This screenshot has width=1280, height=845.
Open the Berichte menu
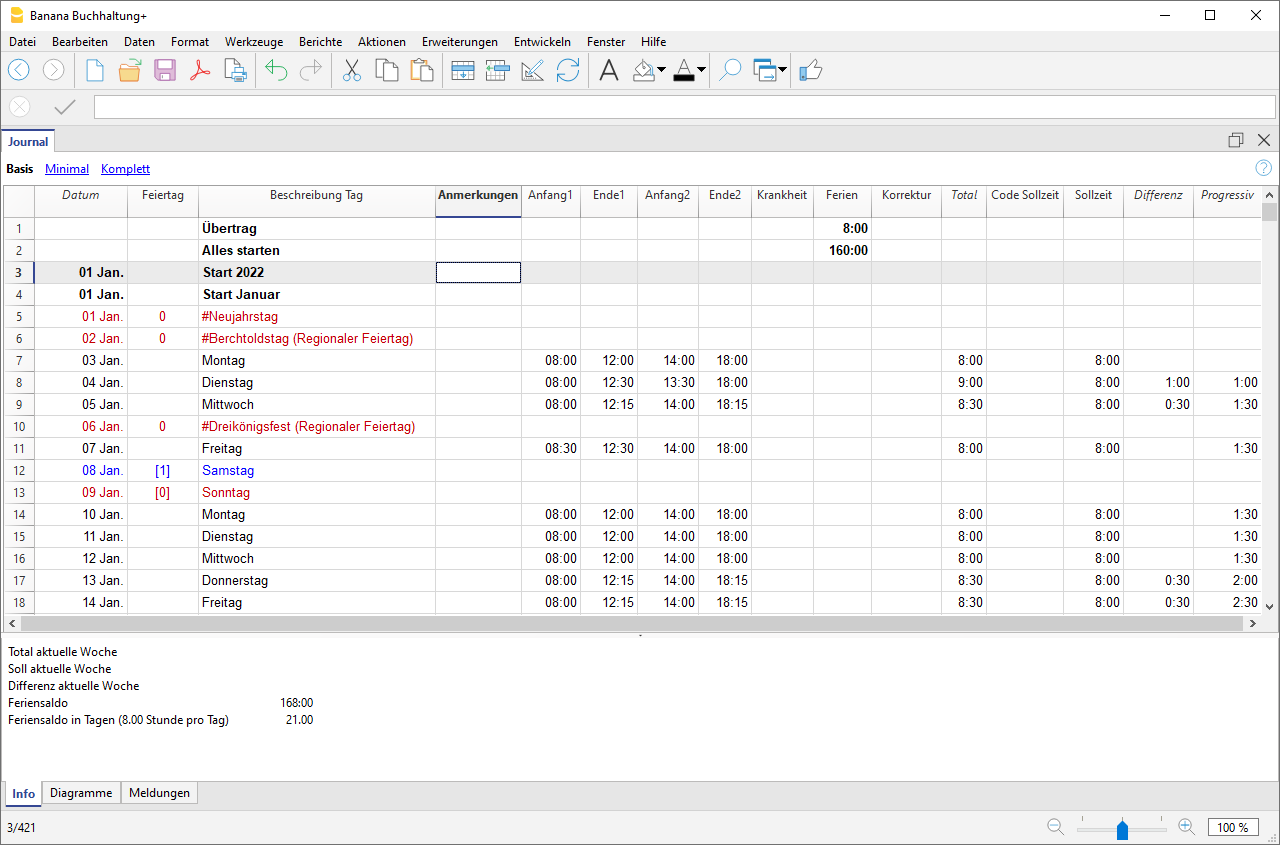[320, 42]
